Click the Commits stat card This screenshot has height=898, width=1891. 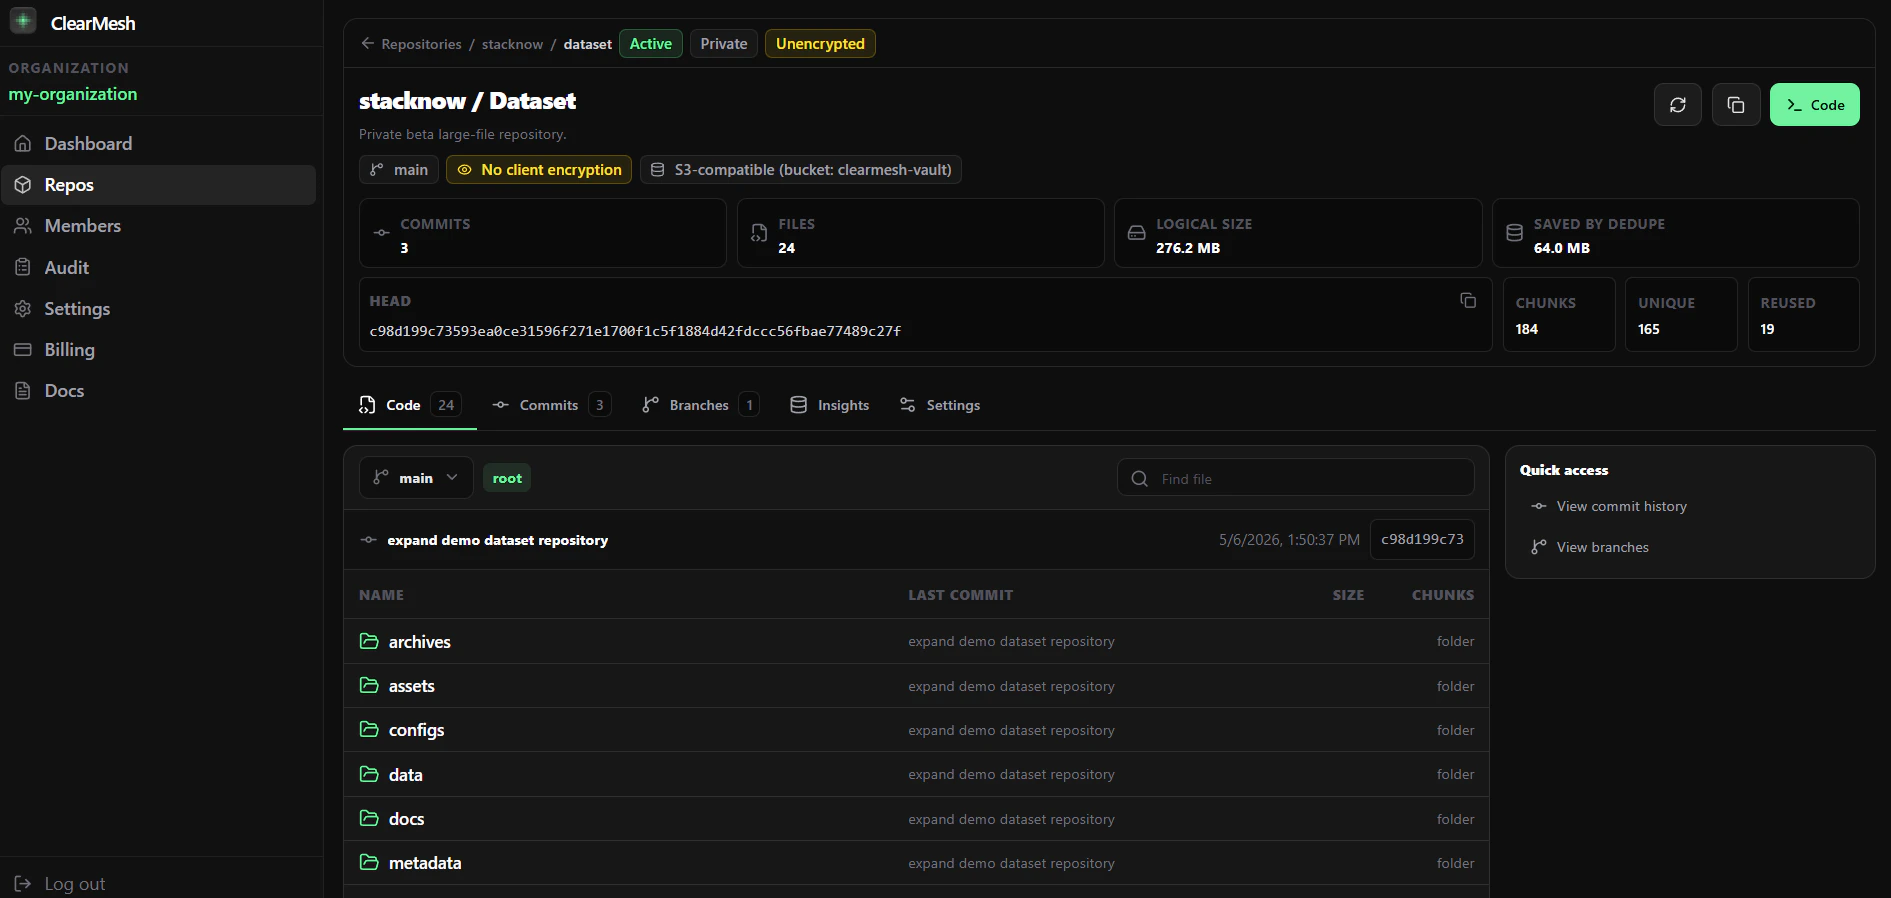tap(543, 233)
